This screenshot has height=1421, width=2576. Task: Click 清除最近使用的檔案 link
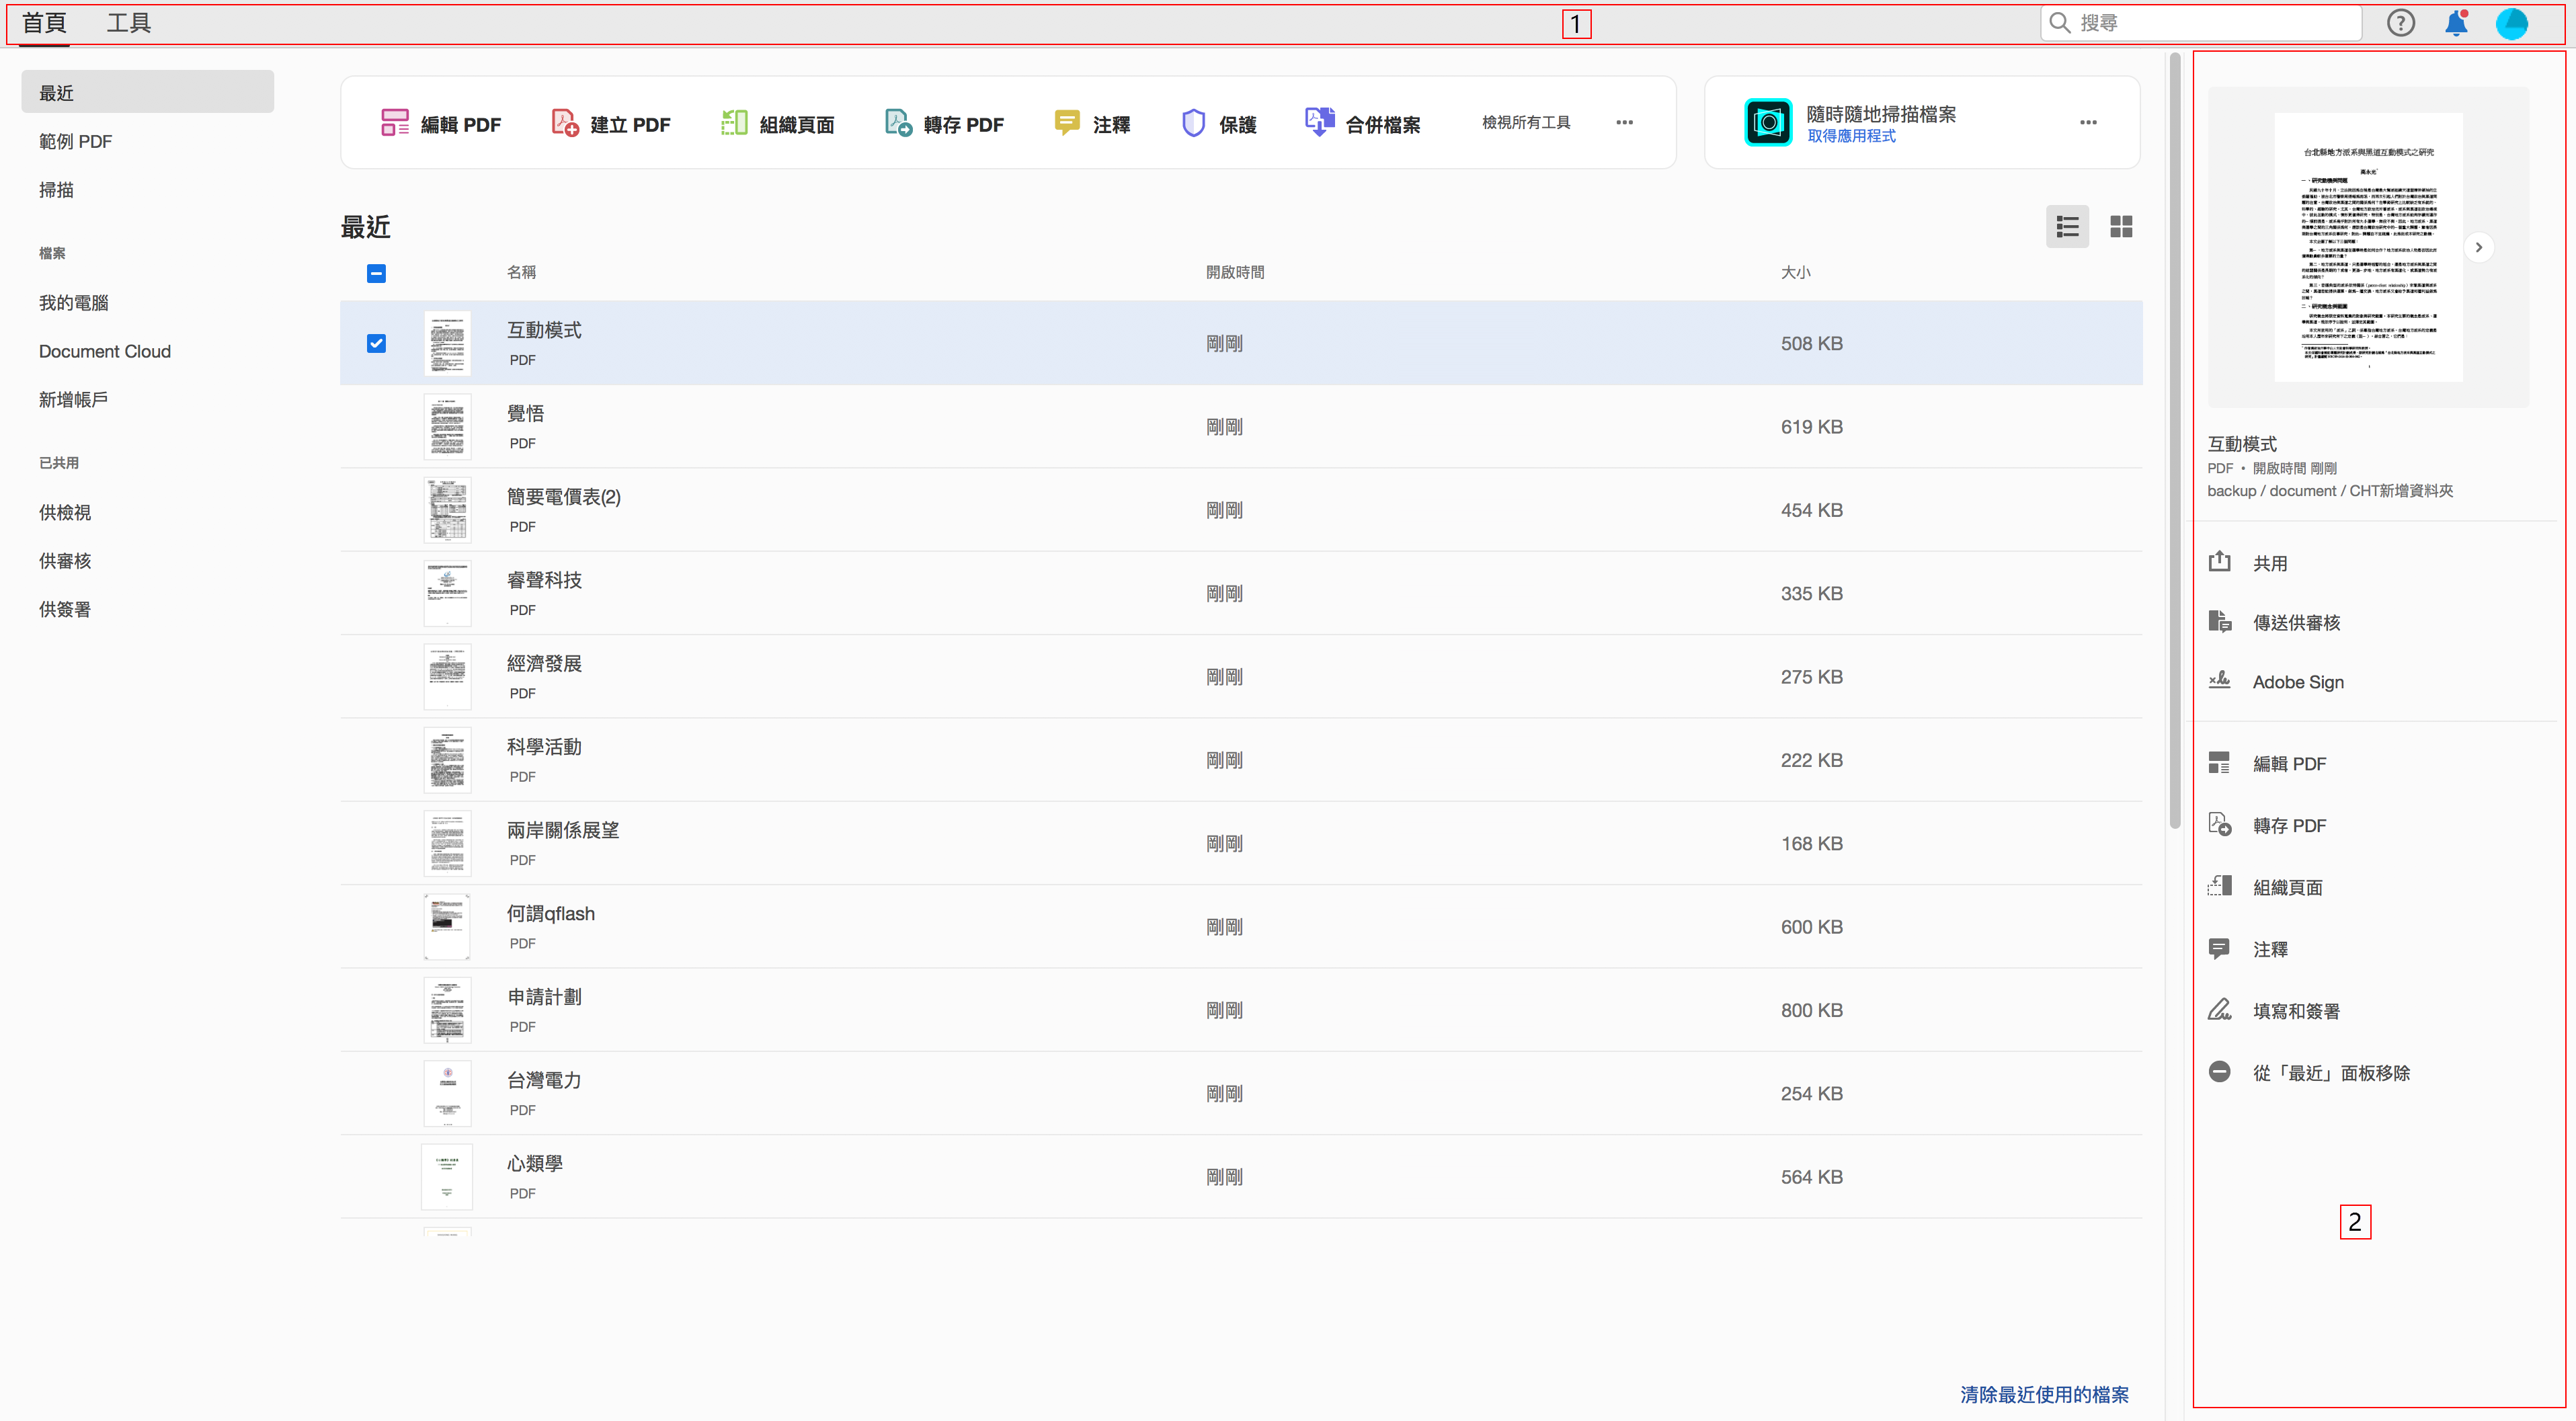click(2044, 1394)
